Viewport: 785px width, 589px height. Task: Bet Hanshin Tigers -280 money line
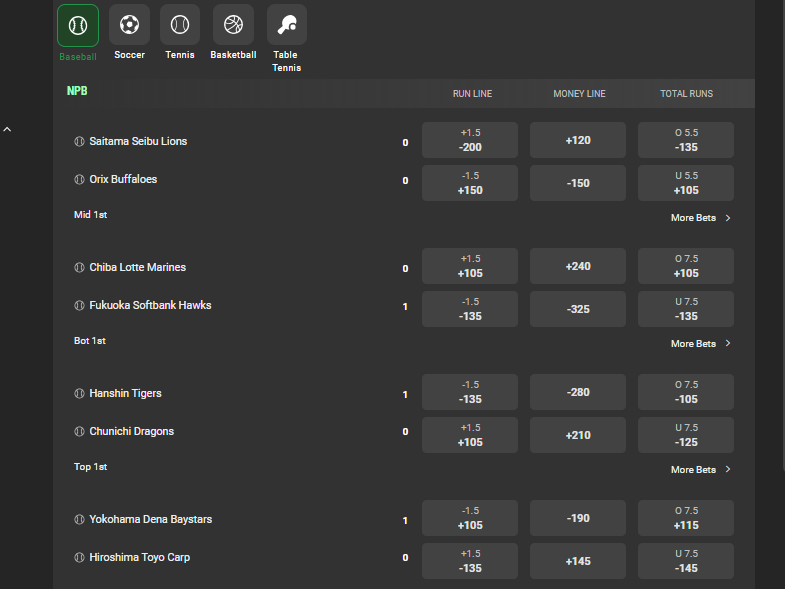pyautogui.click(x=578, y=392)
